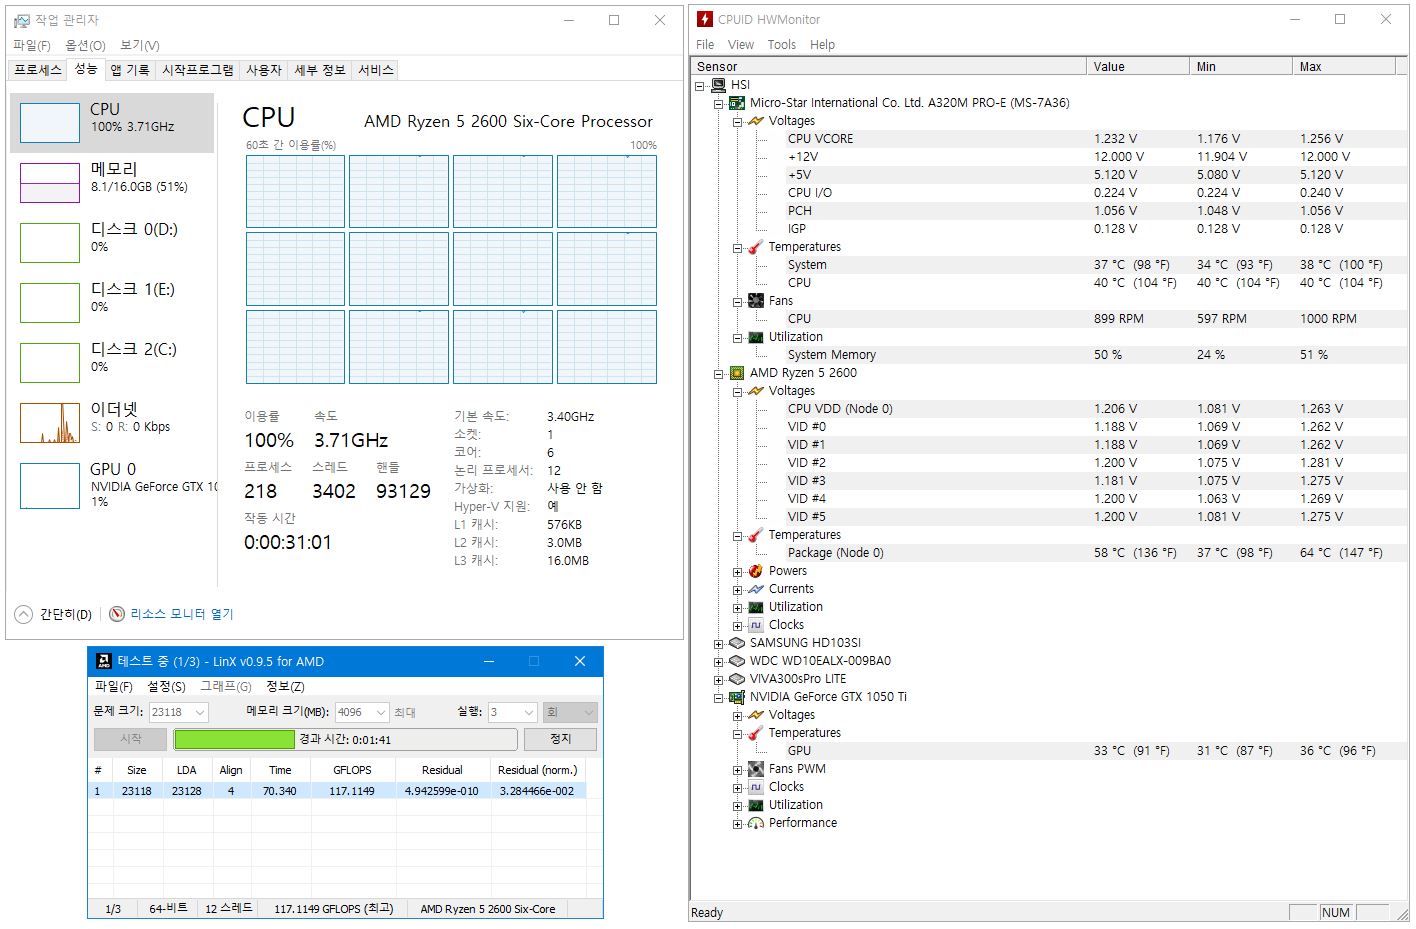Screen dimensions: 1416x929
Task: Switch to the 시작프로그램 tab
Action: pos(198,70)
